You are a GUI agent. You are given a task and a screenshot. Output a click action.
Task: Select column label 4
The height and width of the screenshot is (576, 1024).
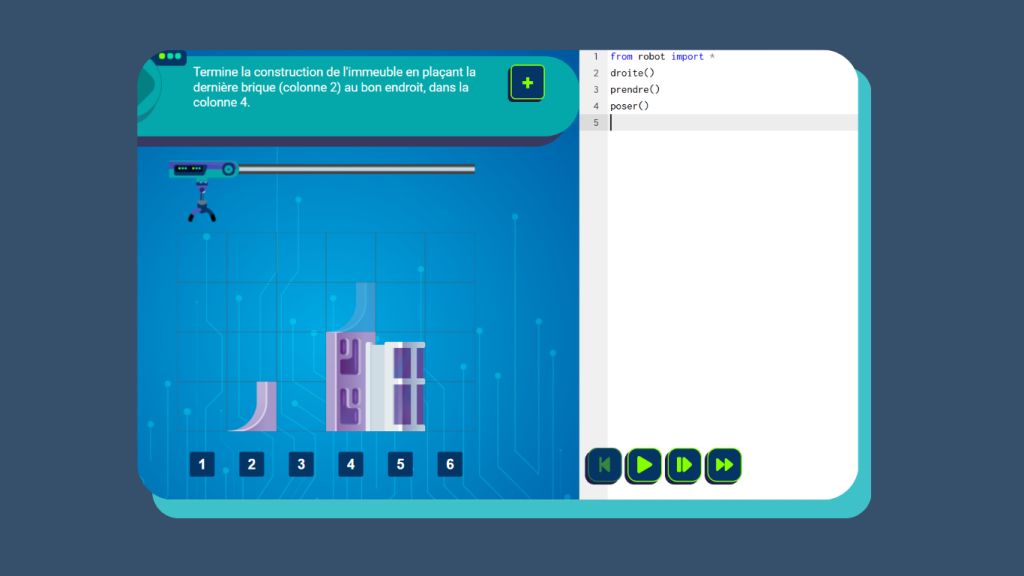(350, 464)
